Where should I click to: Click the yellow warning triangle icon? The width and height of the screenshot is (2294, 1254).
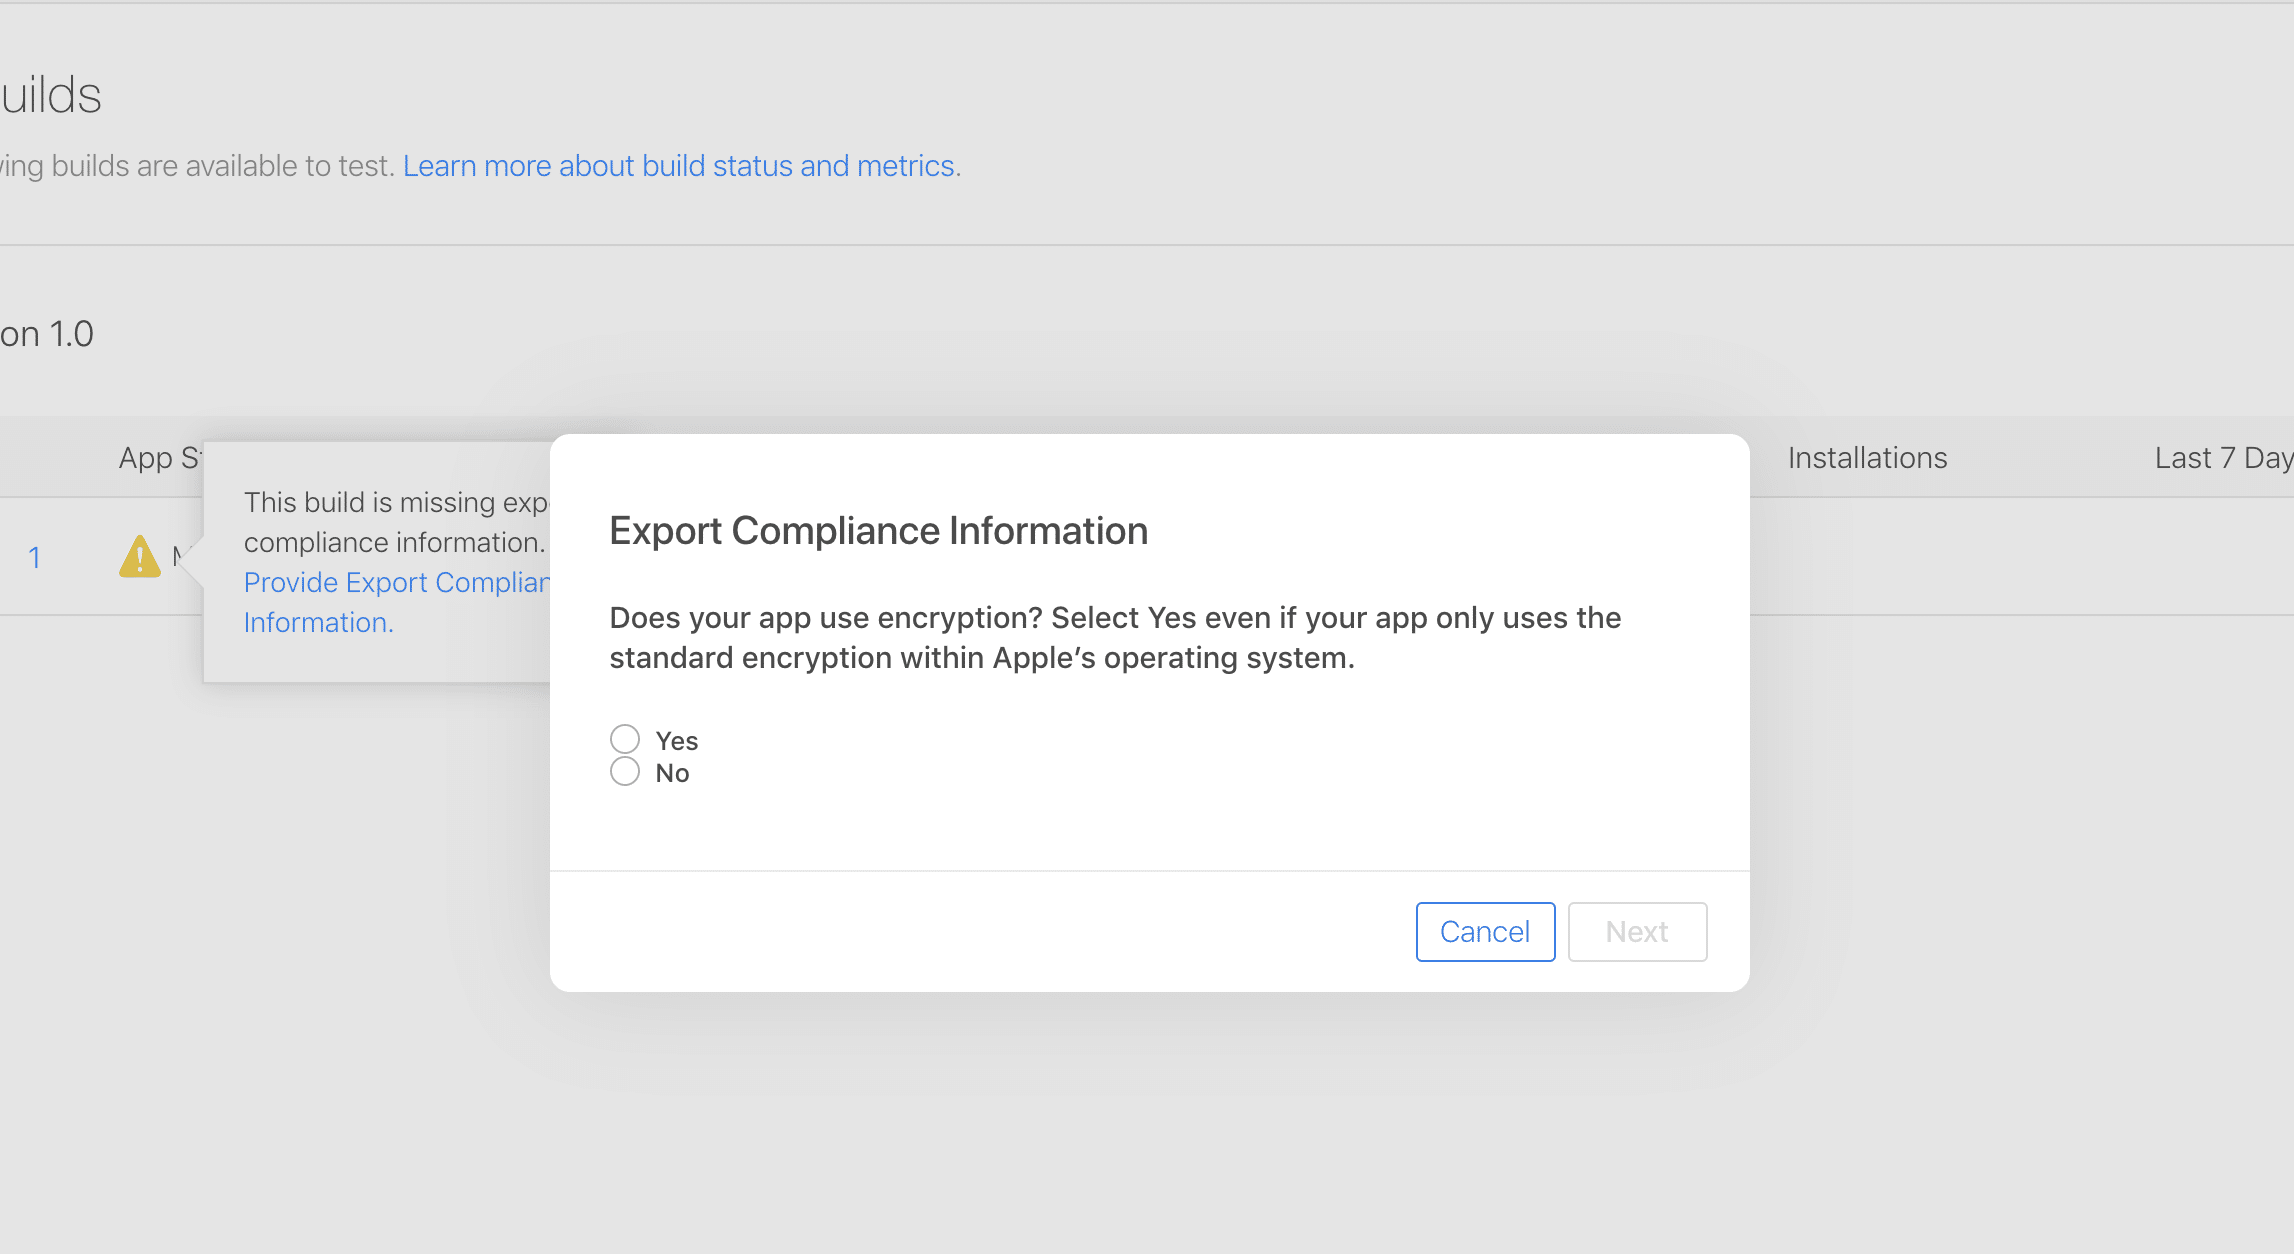point(140,557)
